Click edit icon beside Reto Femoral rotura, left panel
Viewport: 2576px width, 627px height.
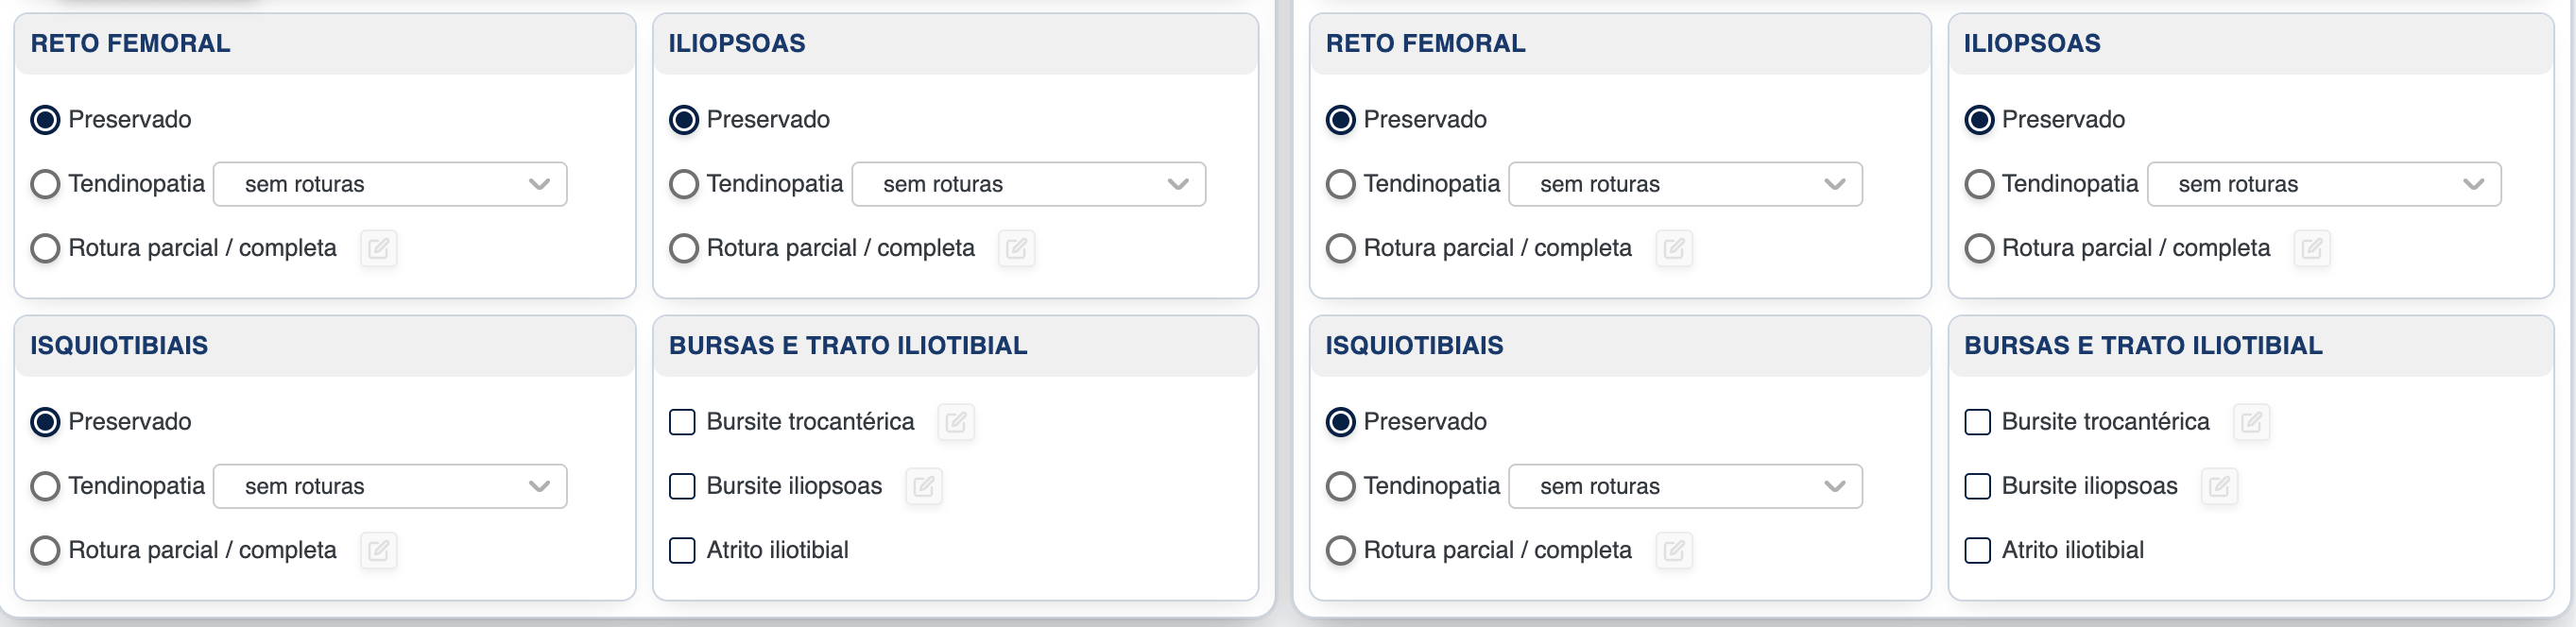378,248
